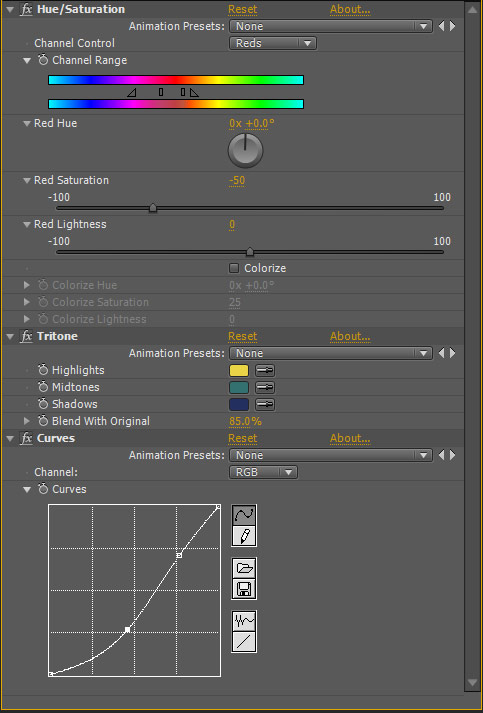Open the Midtones color swatch
This screenshot has height=713, width=483.
(239, 387)
